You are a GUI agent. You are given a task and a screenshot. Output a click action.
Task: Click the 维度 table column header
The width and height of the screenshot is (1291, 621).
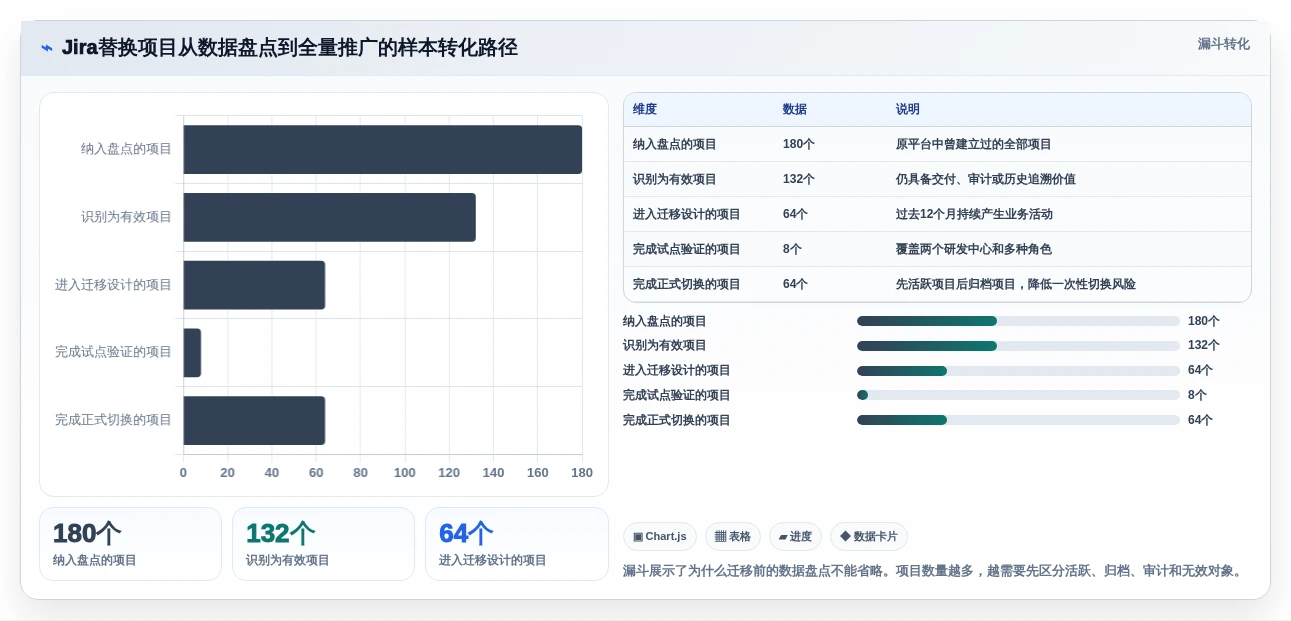645,110
